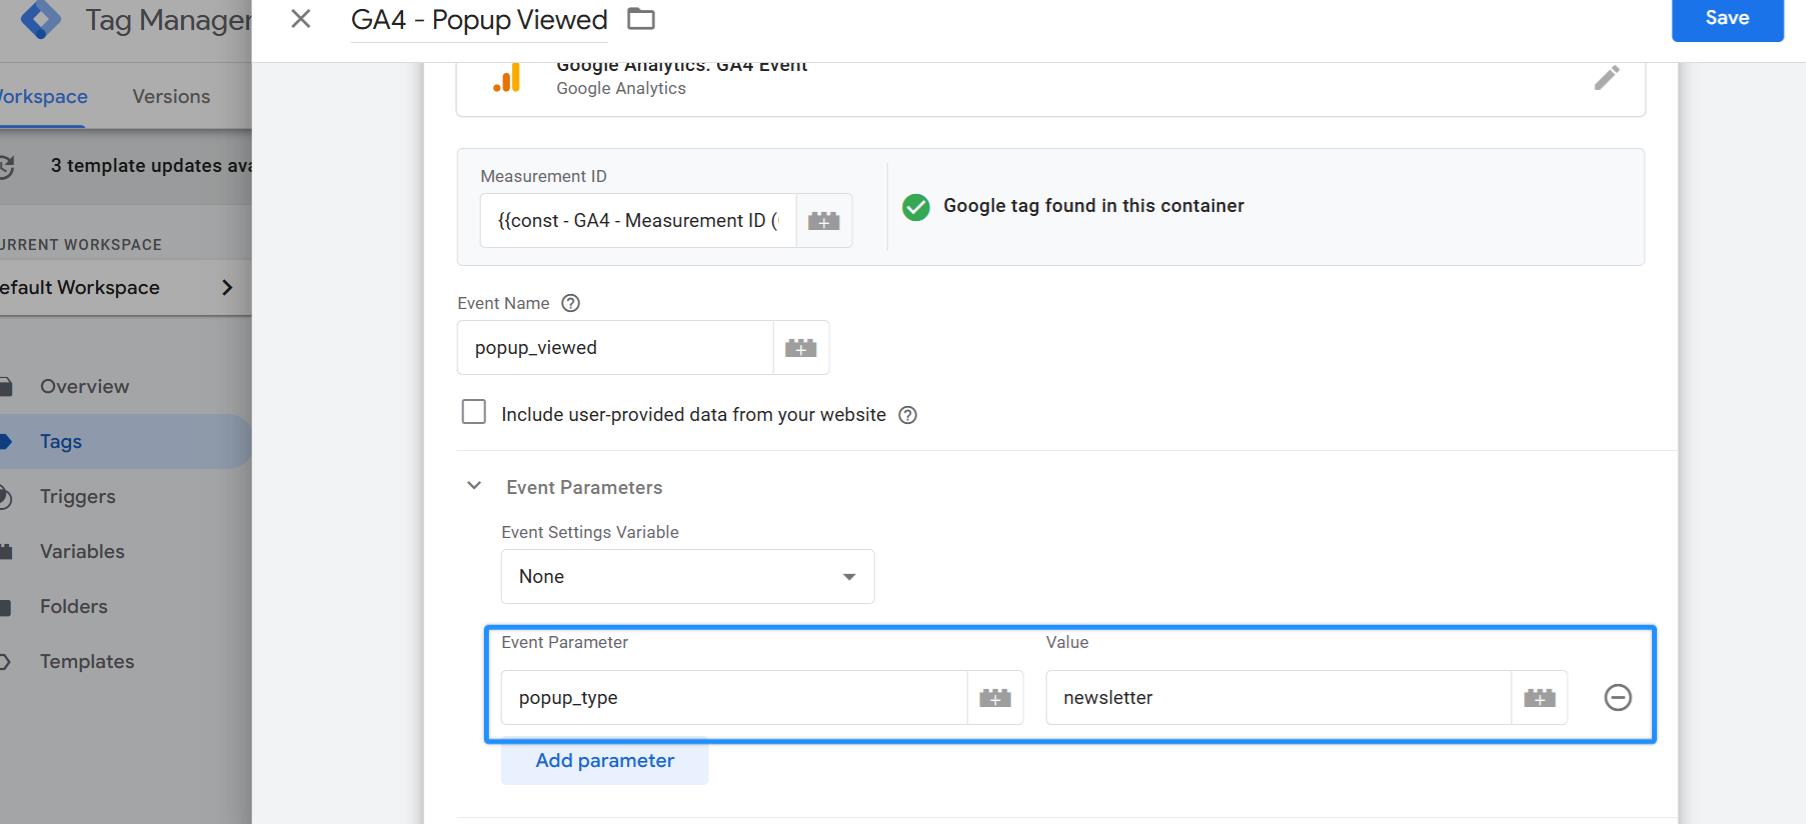Go to Templates in sidebar
Image resolution: width=1806 pixels, height=824 pixels.
[87, 662]
